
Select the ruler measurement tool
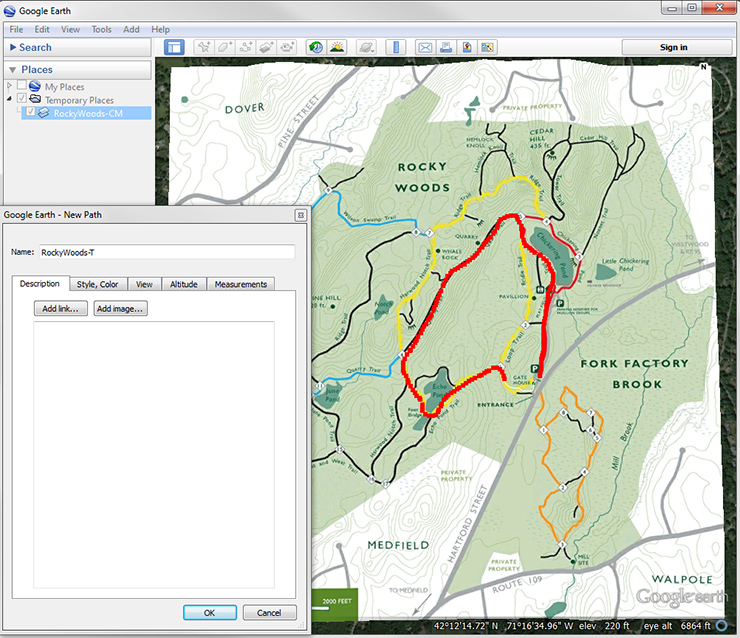[397, 47]
